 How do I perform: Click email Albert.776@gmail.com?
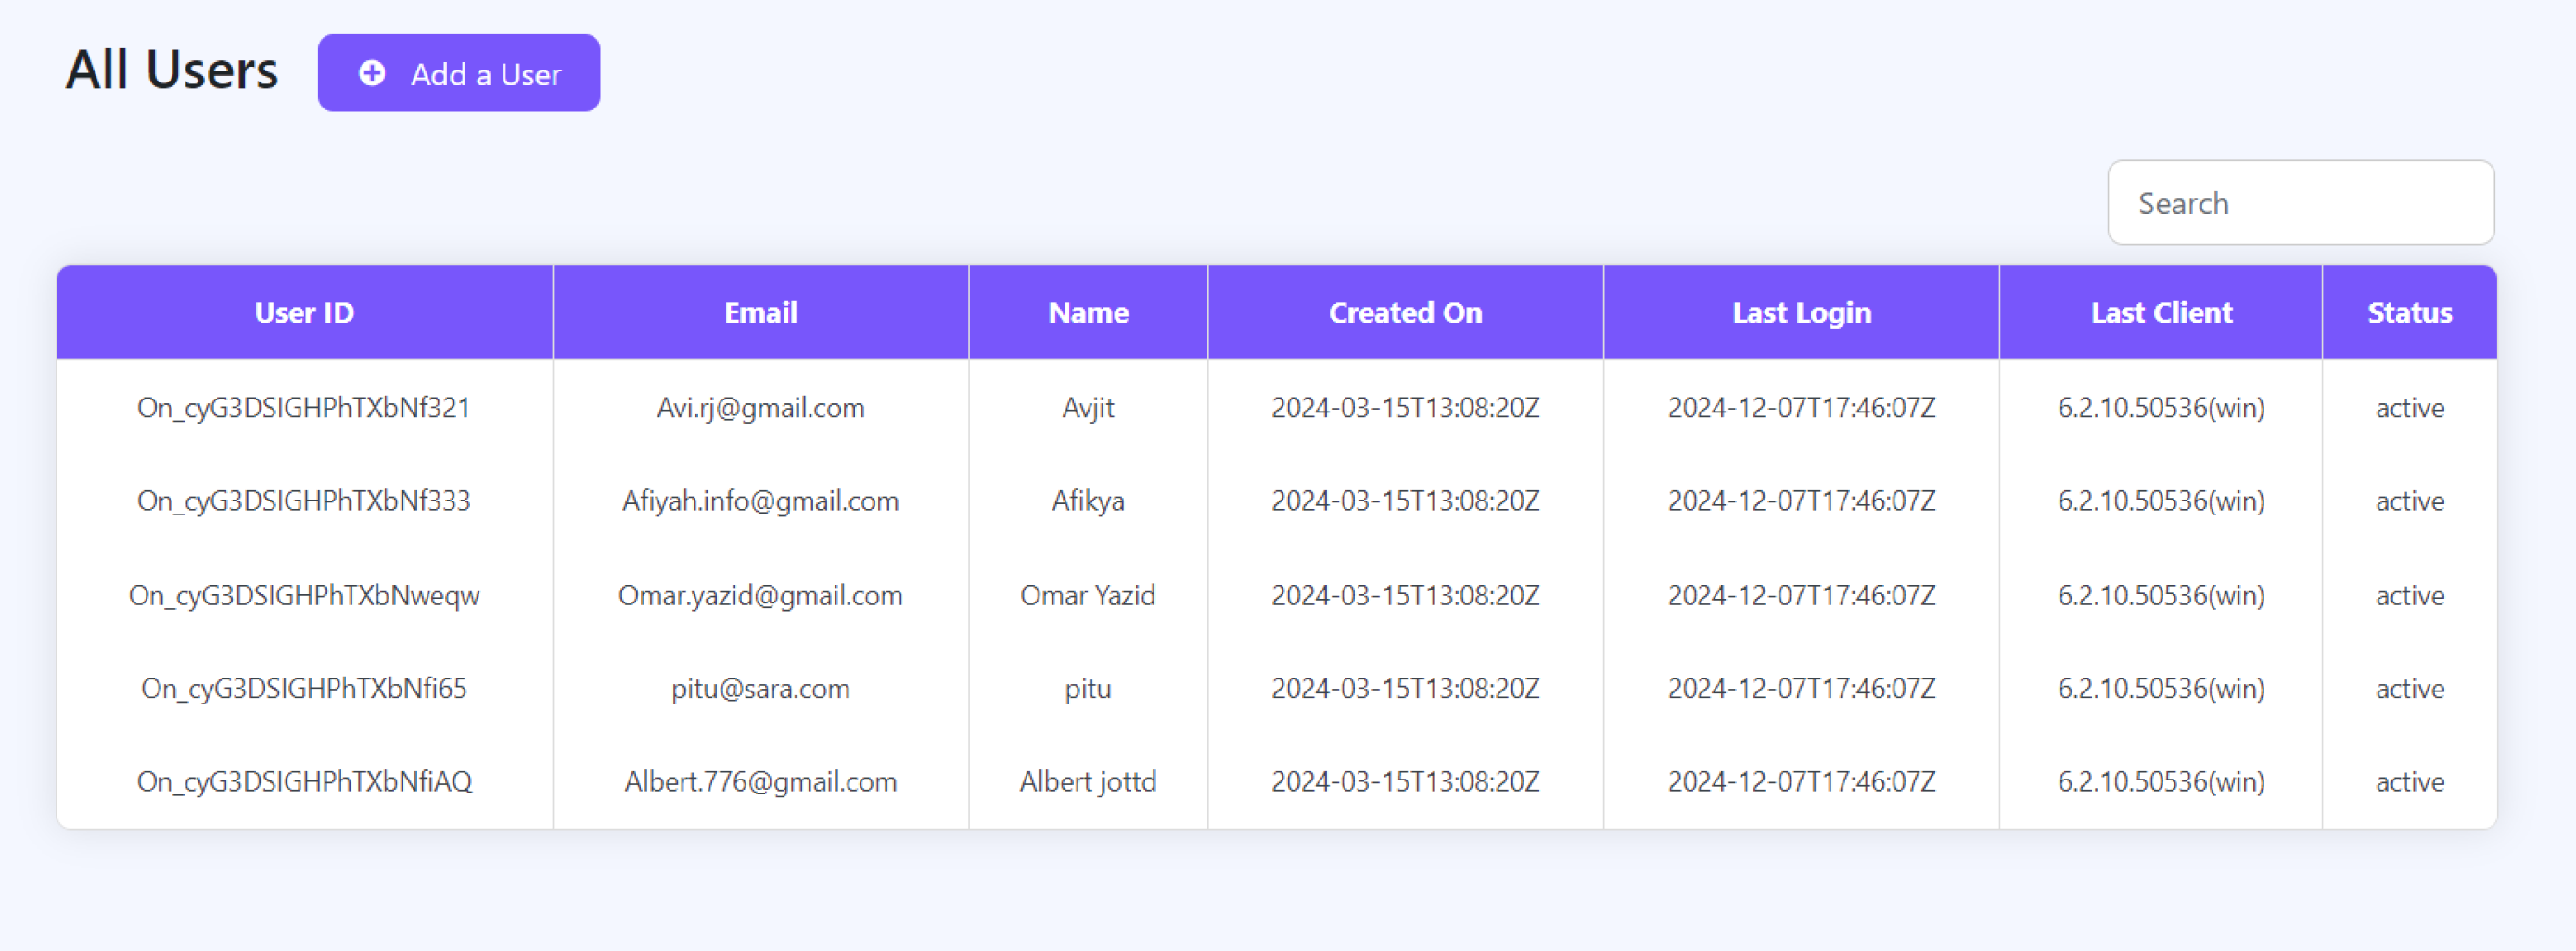point(760,782)
